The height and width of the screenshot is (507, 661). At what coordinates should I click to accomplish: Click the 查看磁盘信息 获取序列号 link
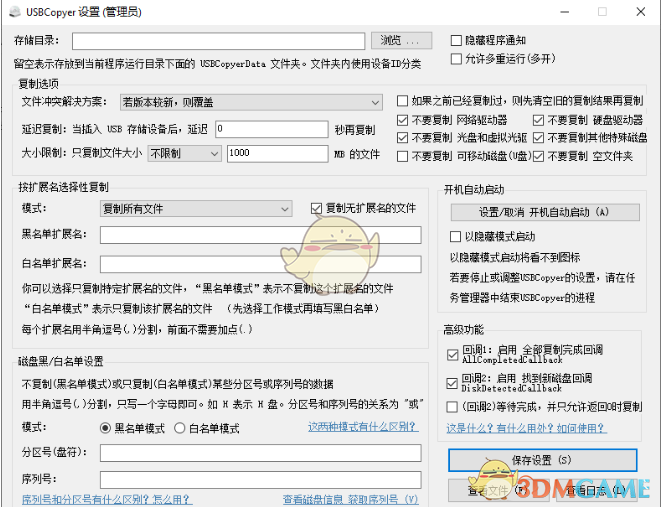click(350, 499)
